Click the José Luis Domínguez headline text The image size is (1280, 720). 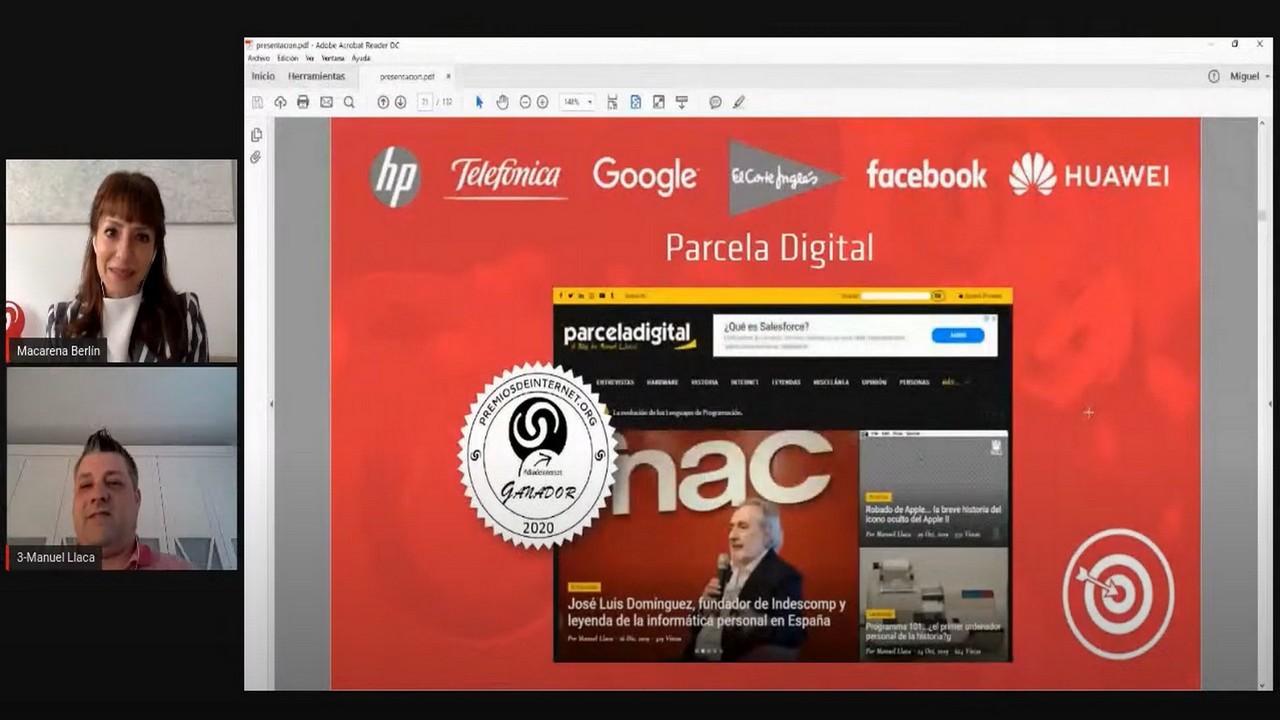pyautogui.click(x=706, y=612)
